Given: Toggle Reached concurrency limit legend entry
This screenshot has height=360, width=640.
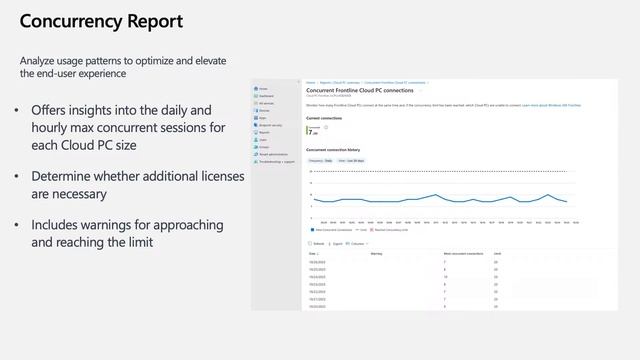Looking at the screenshot, I should click(x=389, y=230).
